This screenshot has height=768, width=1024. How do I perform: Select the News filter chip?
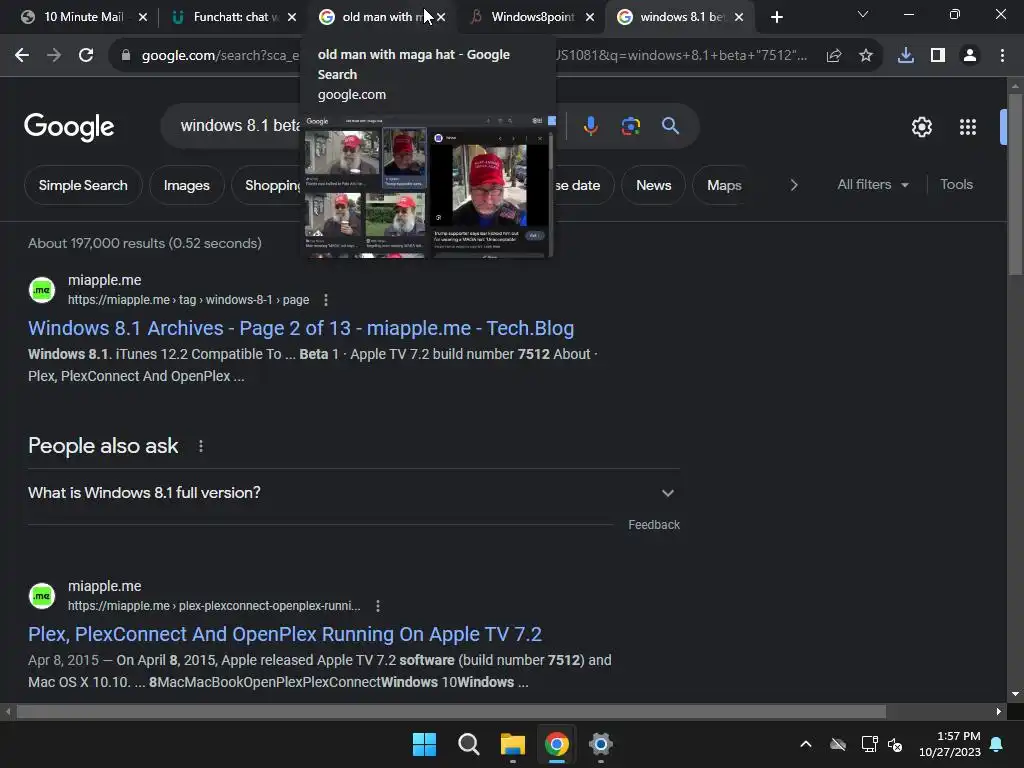pos(653,185)
